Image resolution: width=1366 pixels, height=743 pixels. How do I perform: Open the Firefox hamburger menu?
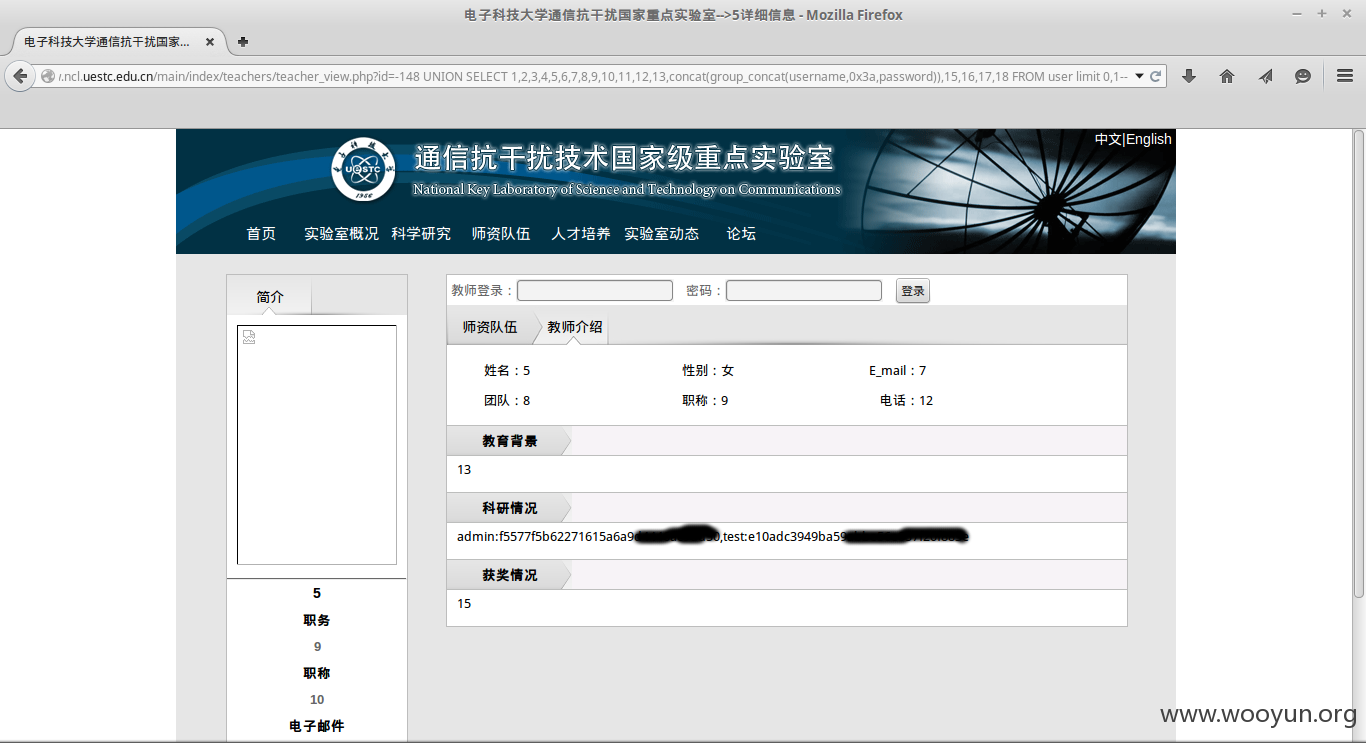[x=1345, y=76]
